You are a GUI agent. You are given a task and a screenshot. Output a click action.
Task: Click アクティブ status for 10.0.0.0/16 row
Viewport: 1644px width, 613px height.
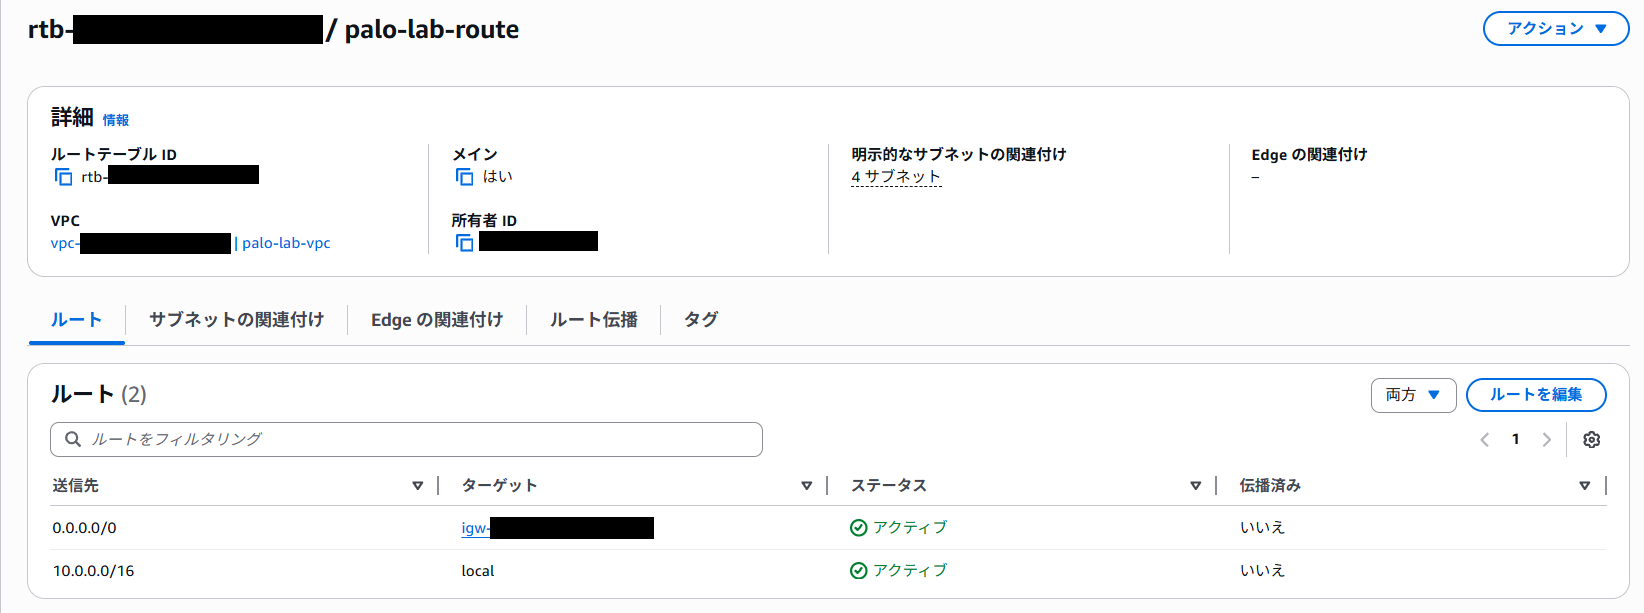point(910,571)
